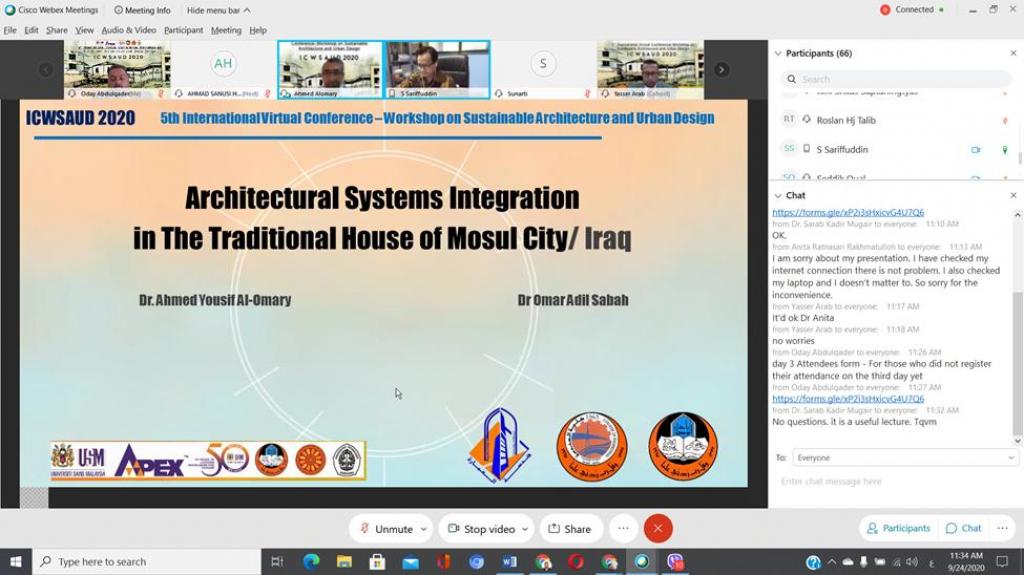The width and height of the screenshot is (1024, 575).
Task: Toggle the Participants panel button
Action: tap(898, 528)
